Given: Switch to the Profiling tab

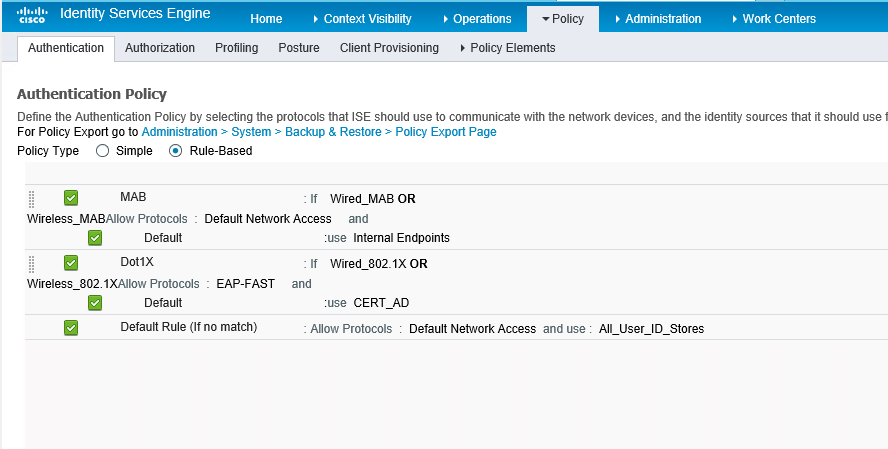Looking at the screenshot, I should pos(237,48).
